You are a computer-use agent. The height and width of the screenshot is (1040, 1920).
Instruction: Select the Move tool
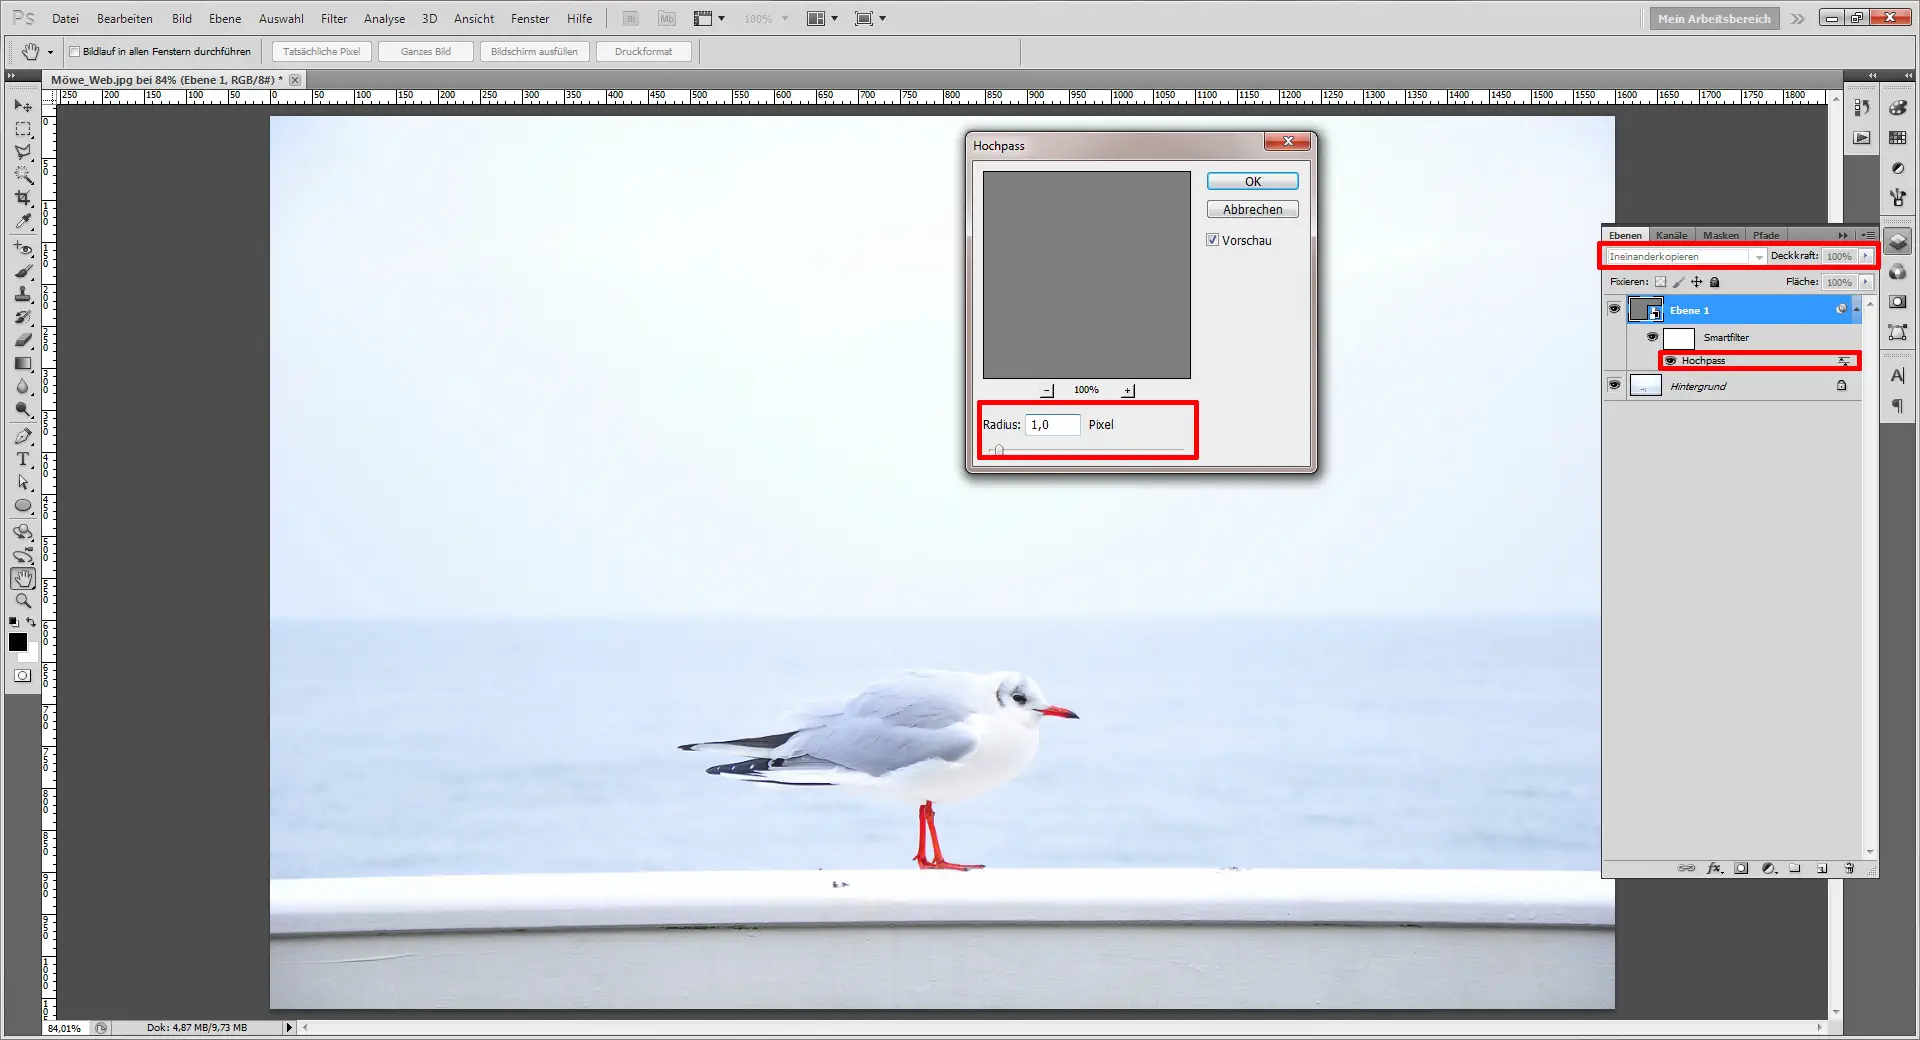[x=22, y=105]
